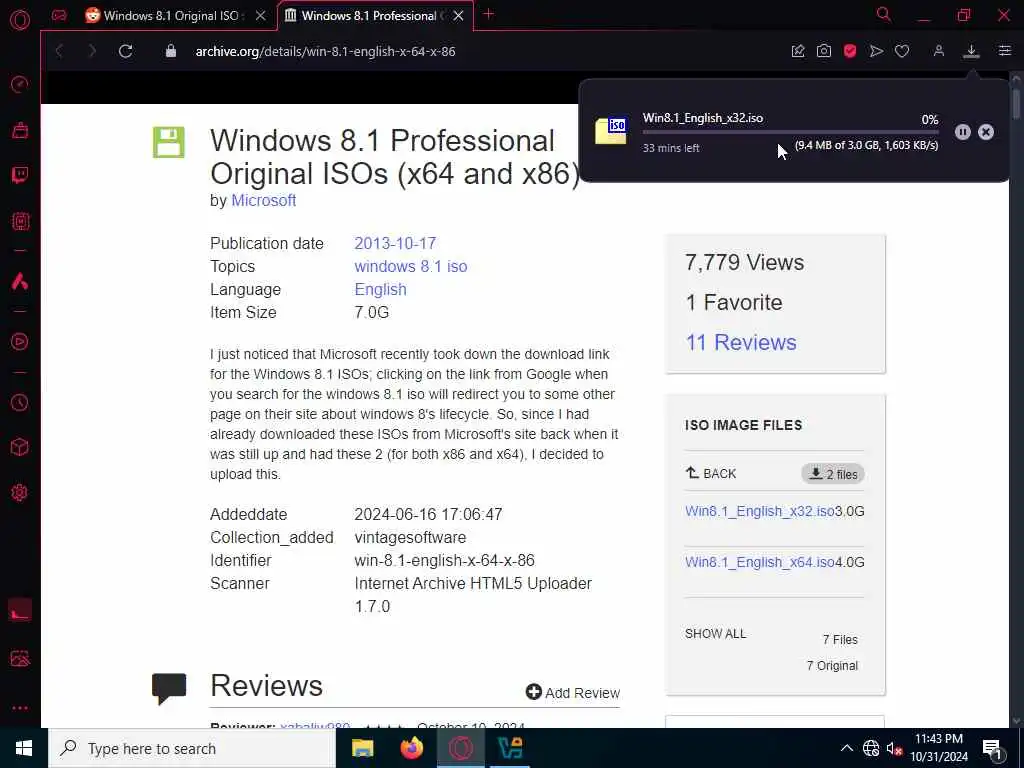Screen dimensions: 1024x768
Task: Click Add Review button
Action: pos(573,693)
